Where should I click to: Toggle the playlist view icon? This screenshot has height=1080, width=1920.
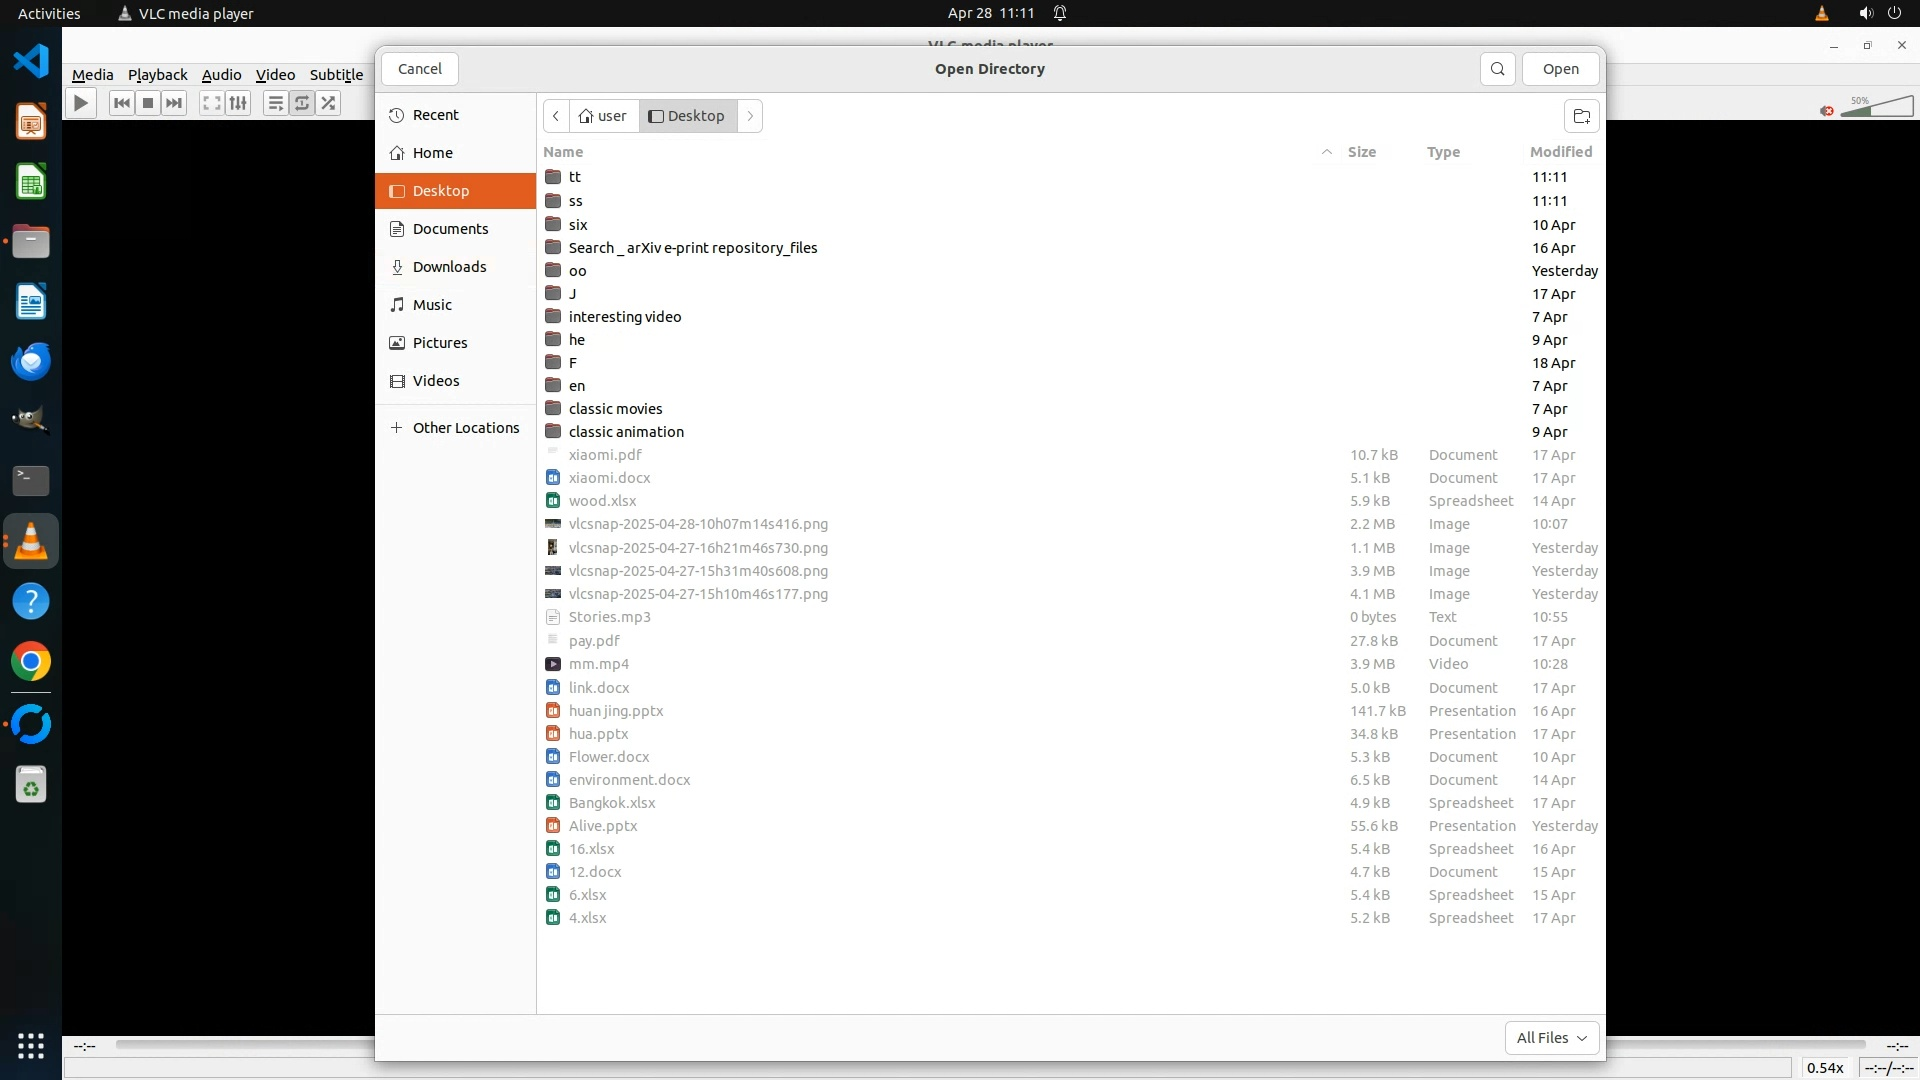coord(275,103)
